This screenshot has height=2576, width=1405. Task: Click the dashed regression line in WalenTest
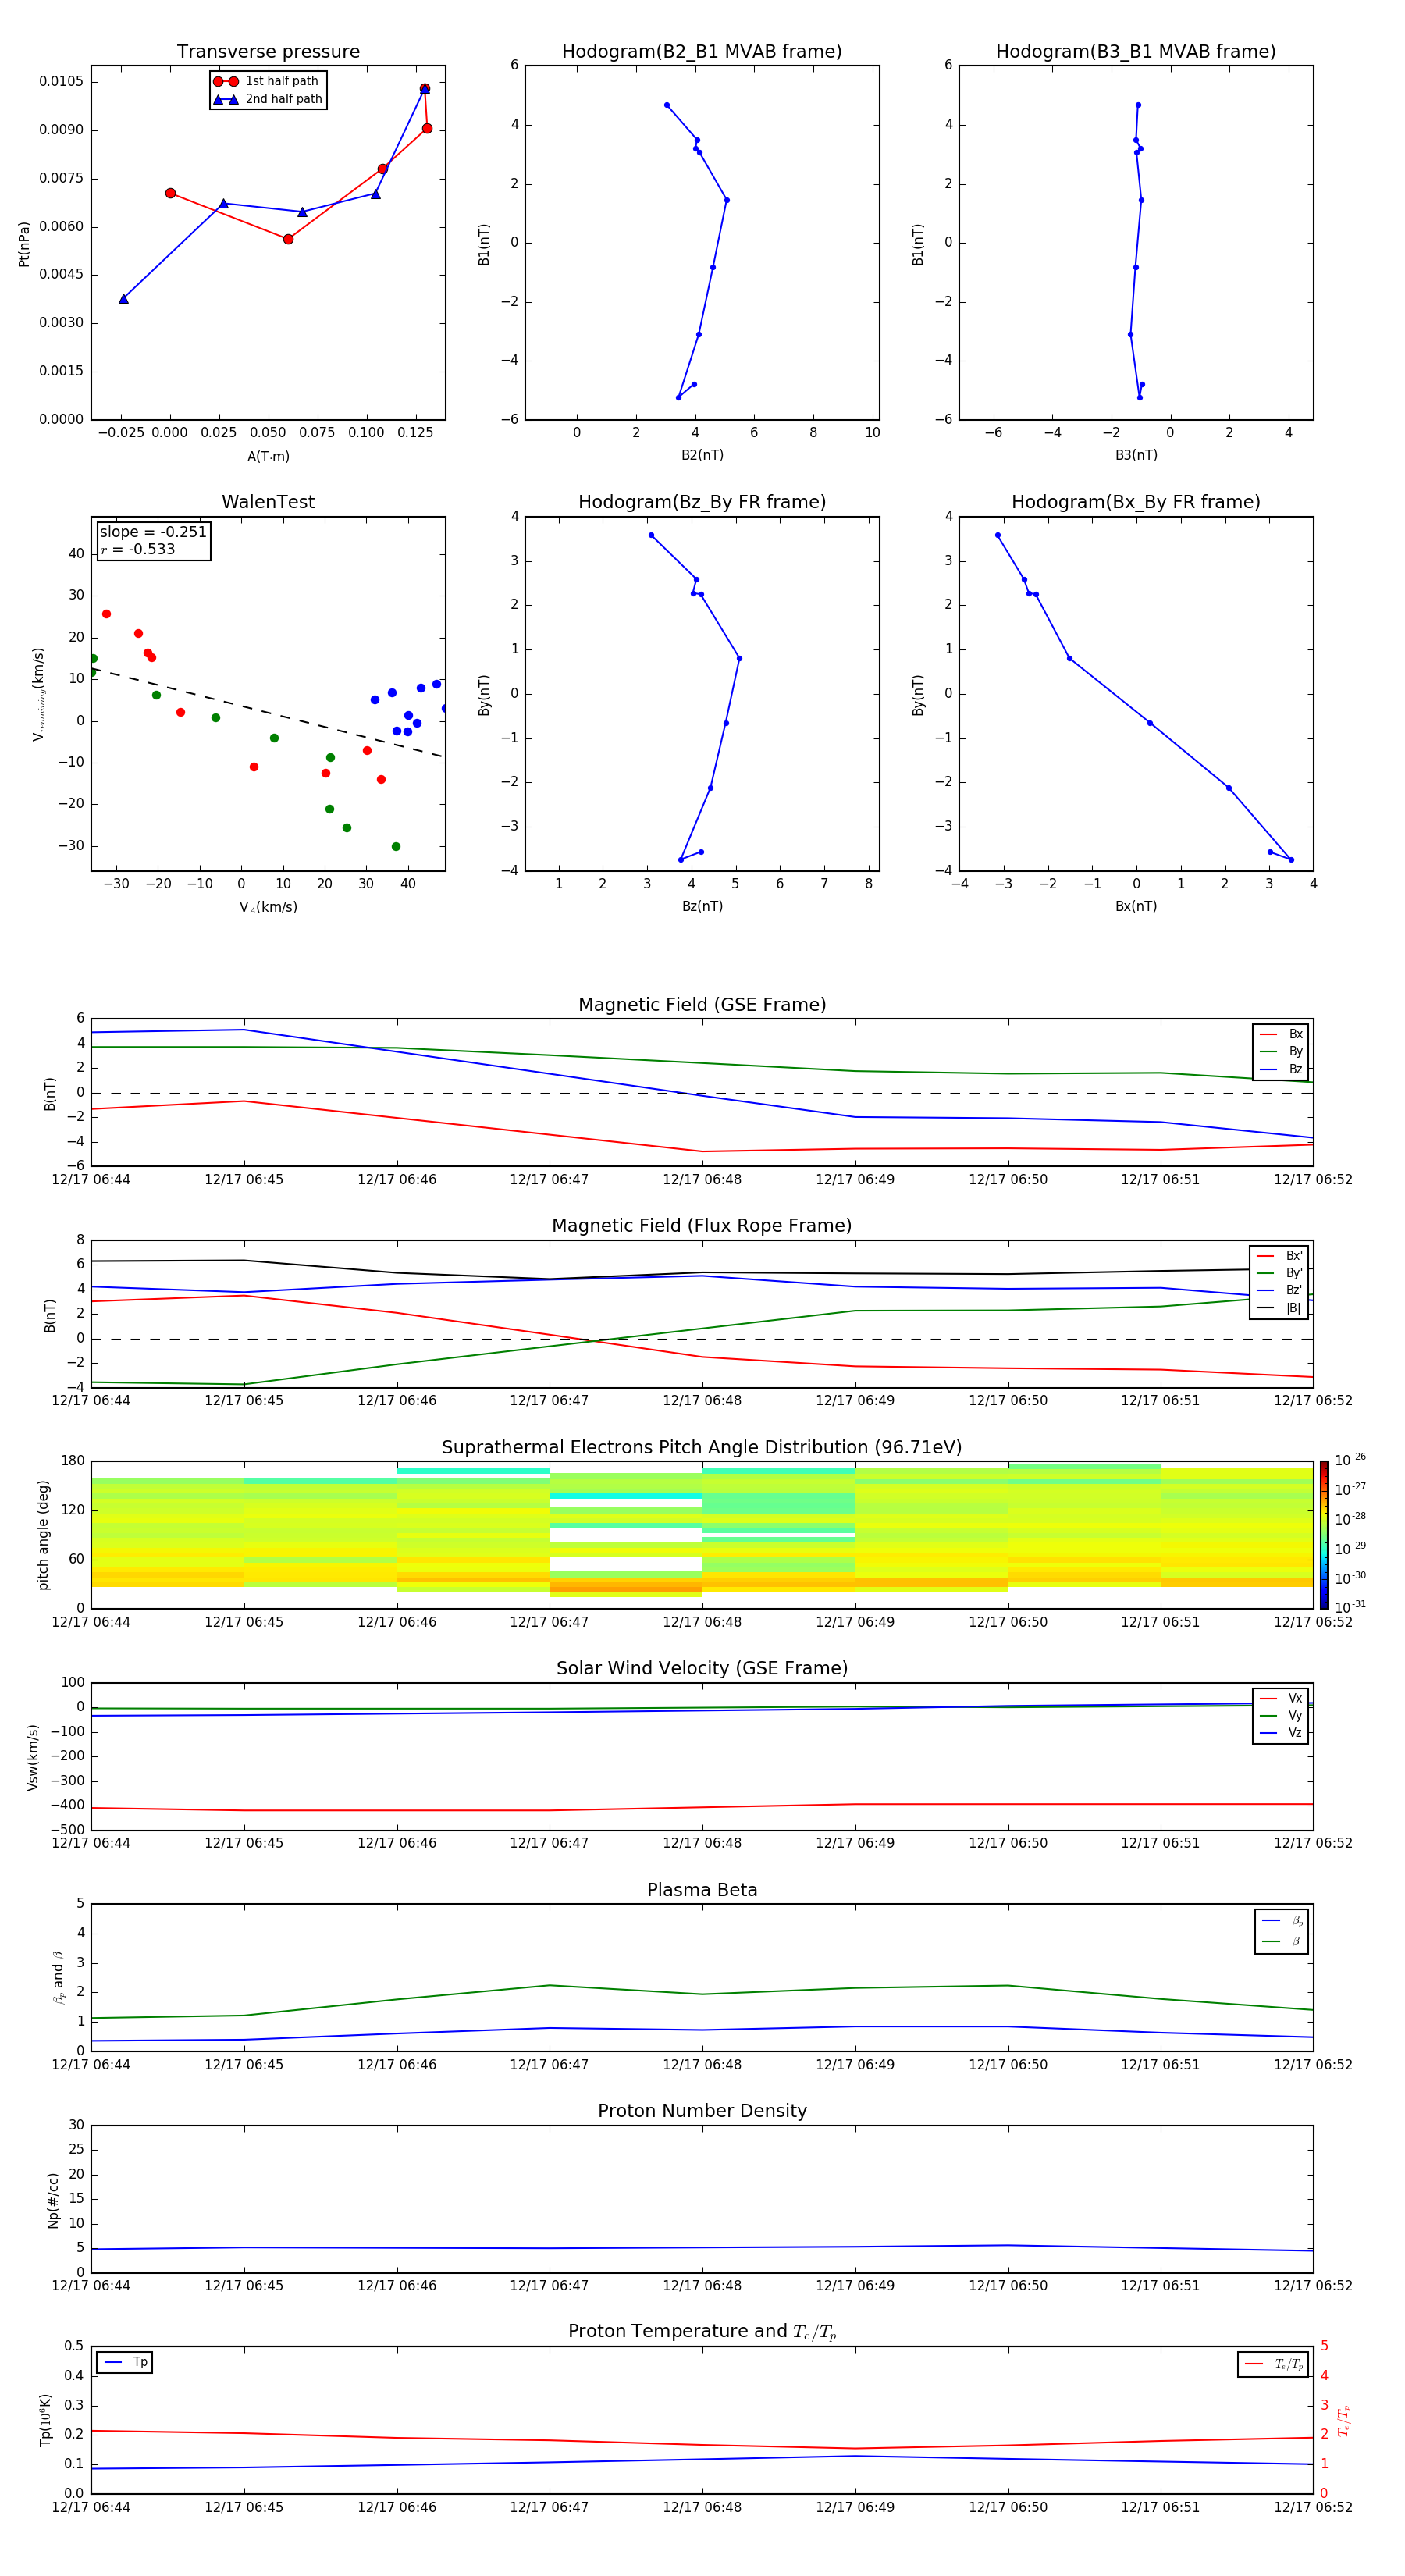point(268,712)
